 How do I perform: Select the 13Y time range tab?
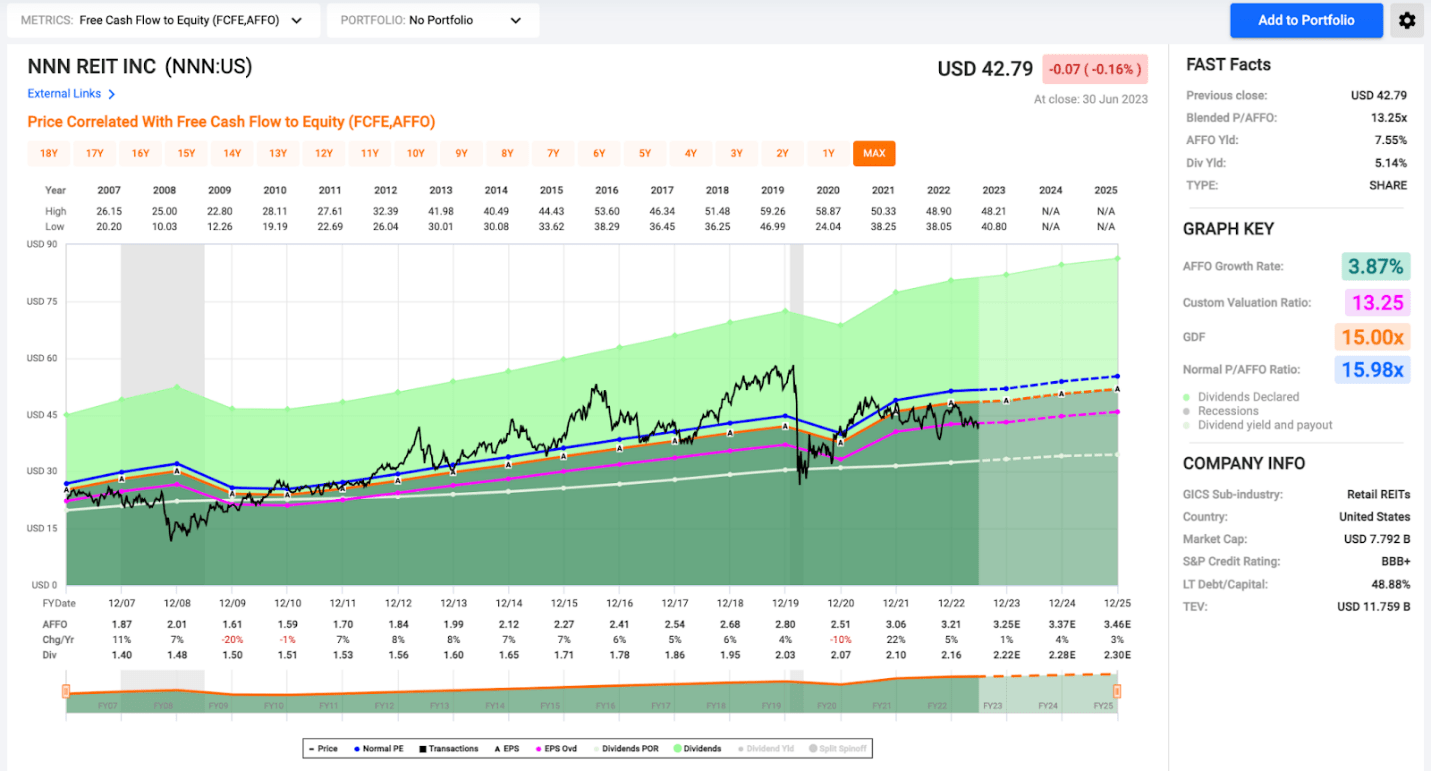278,153
